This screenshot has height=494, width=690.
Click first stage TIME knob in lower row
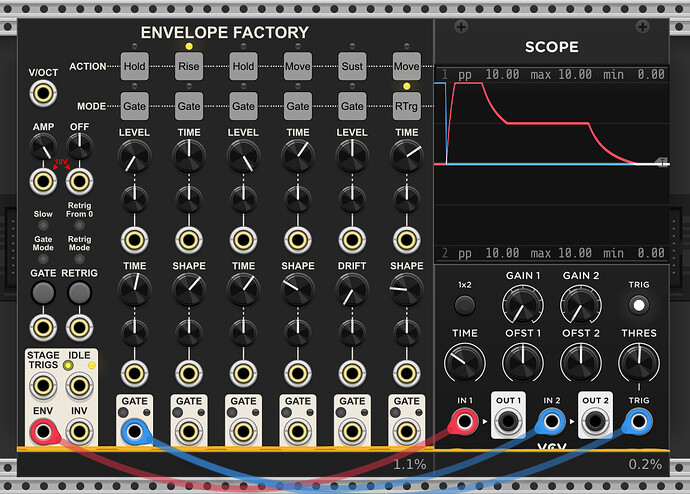click(134, 290)
